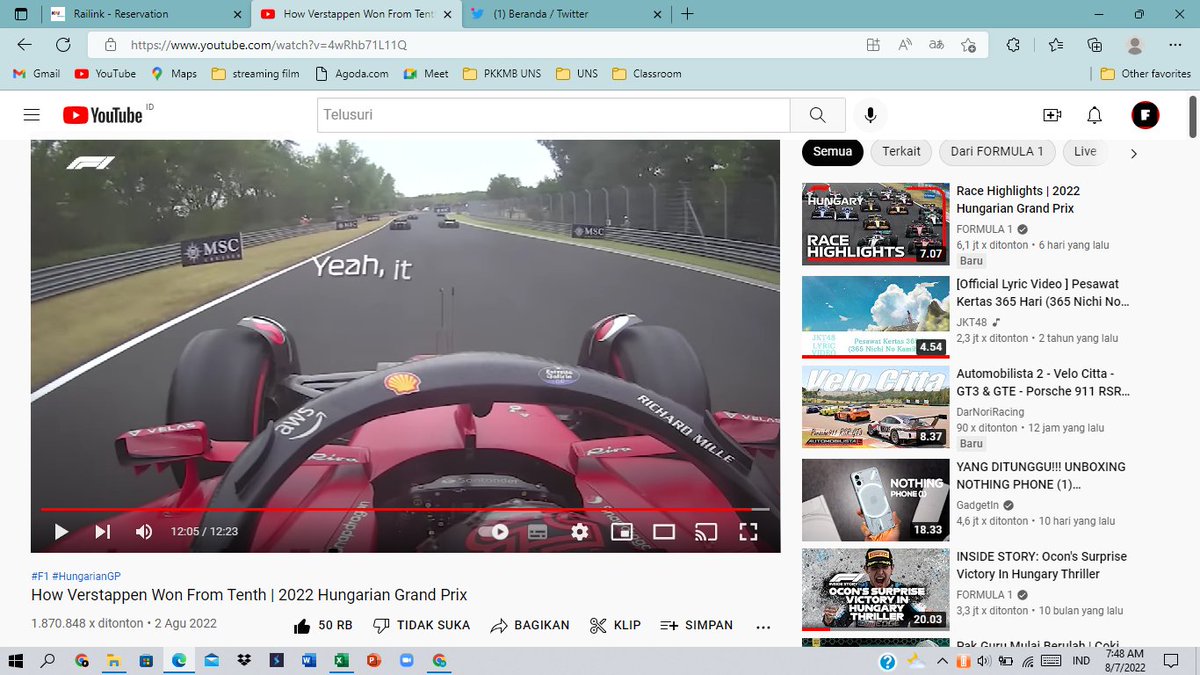This screenshot has height=675, width=1200.
Task: Open the YouTube guide hamburger menu
Action: [32, 115]
